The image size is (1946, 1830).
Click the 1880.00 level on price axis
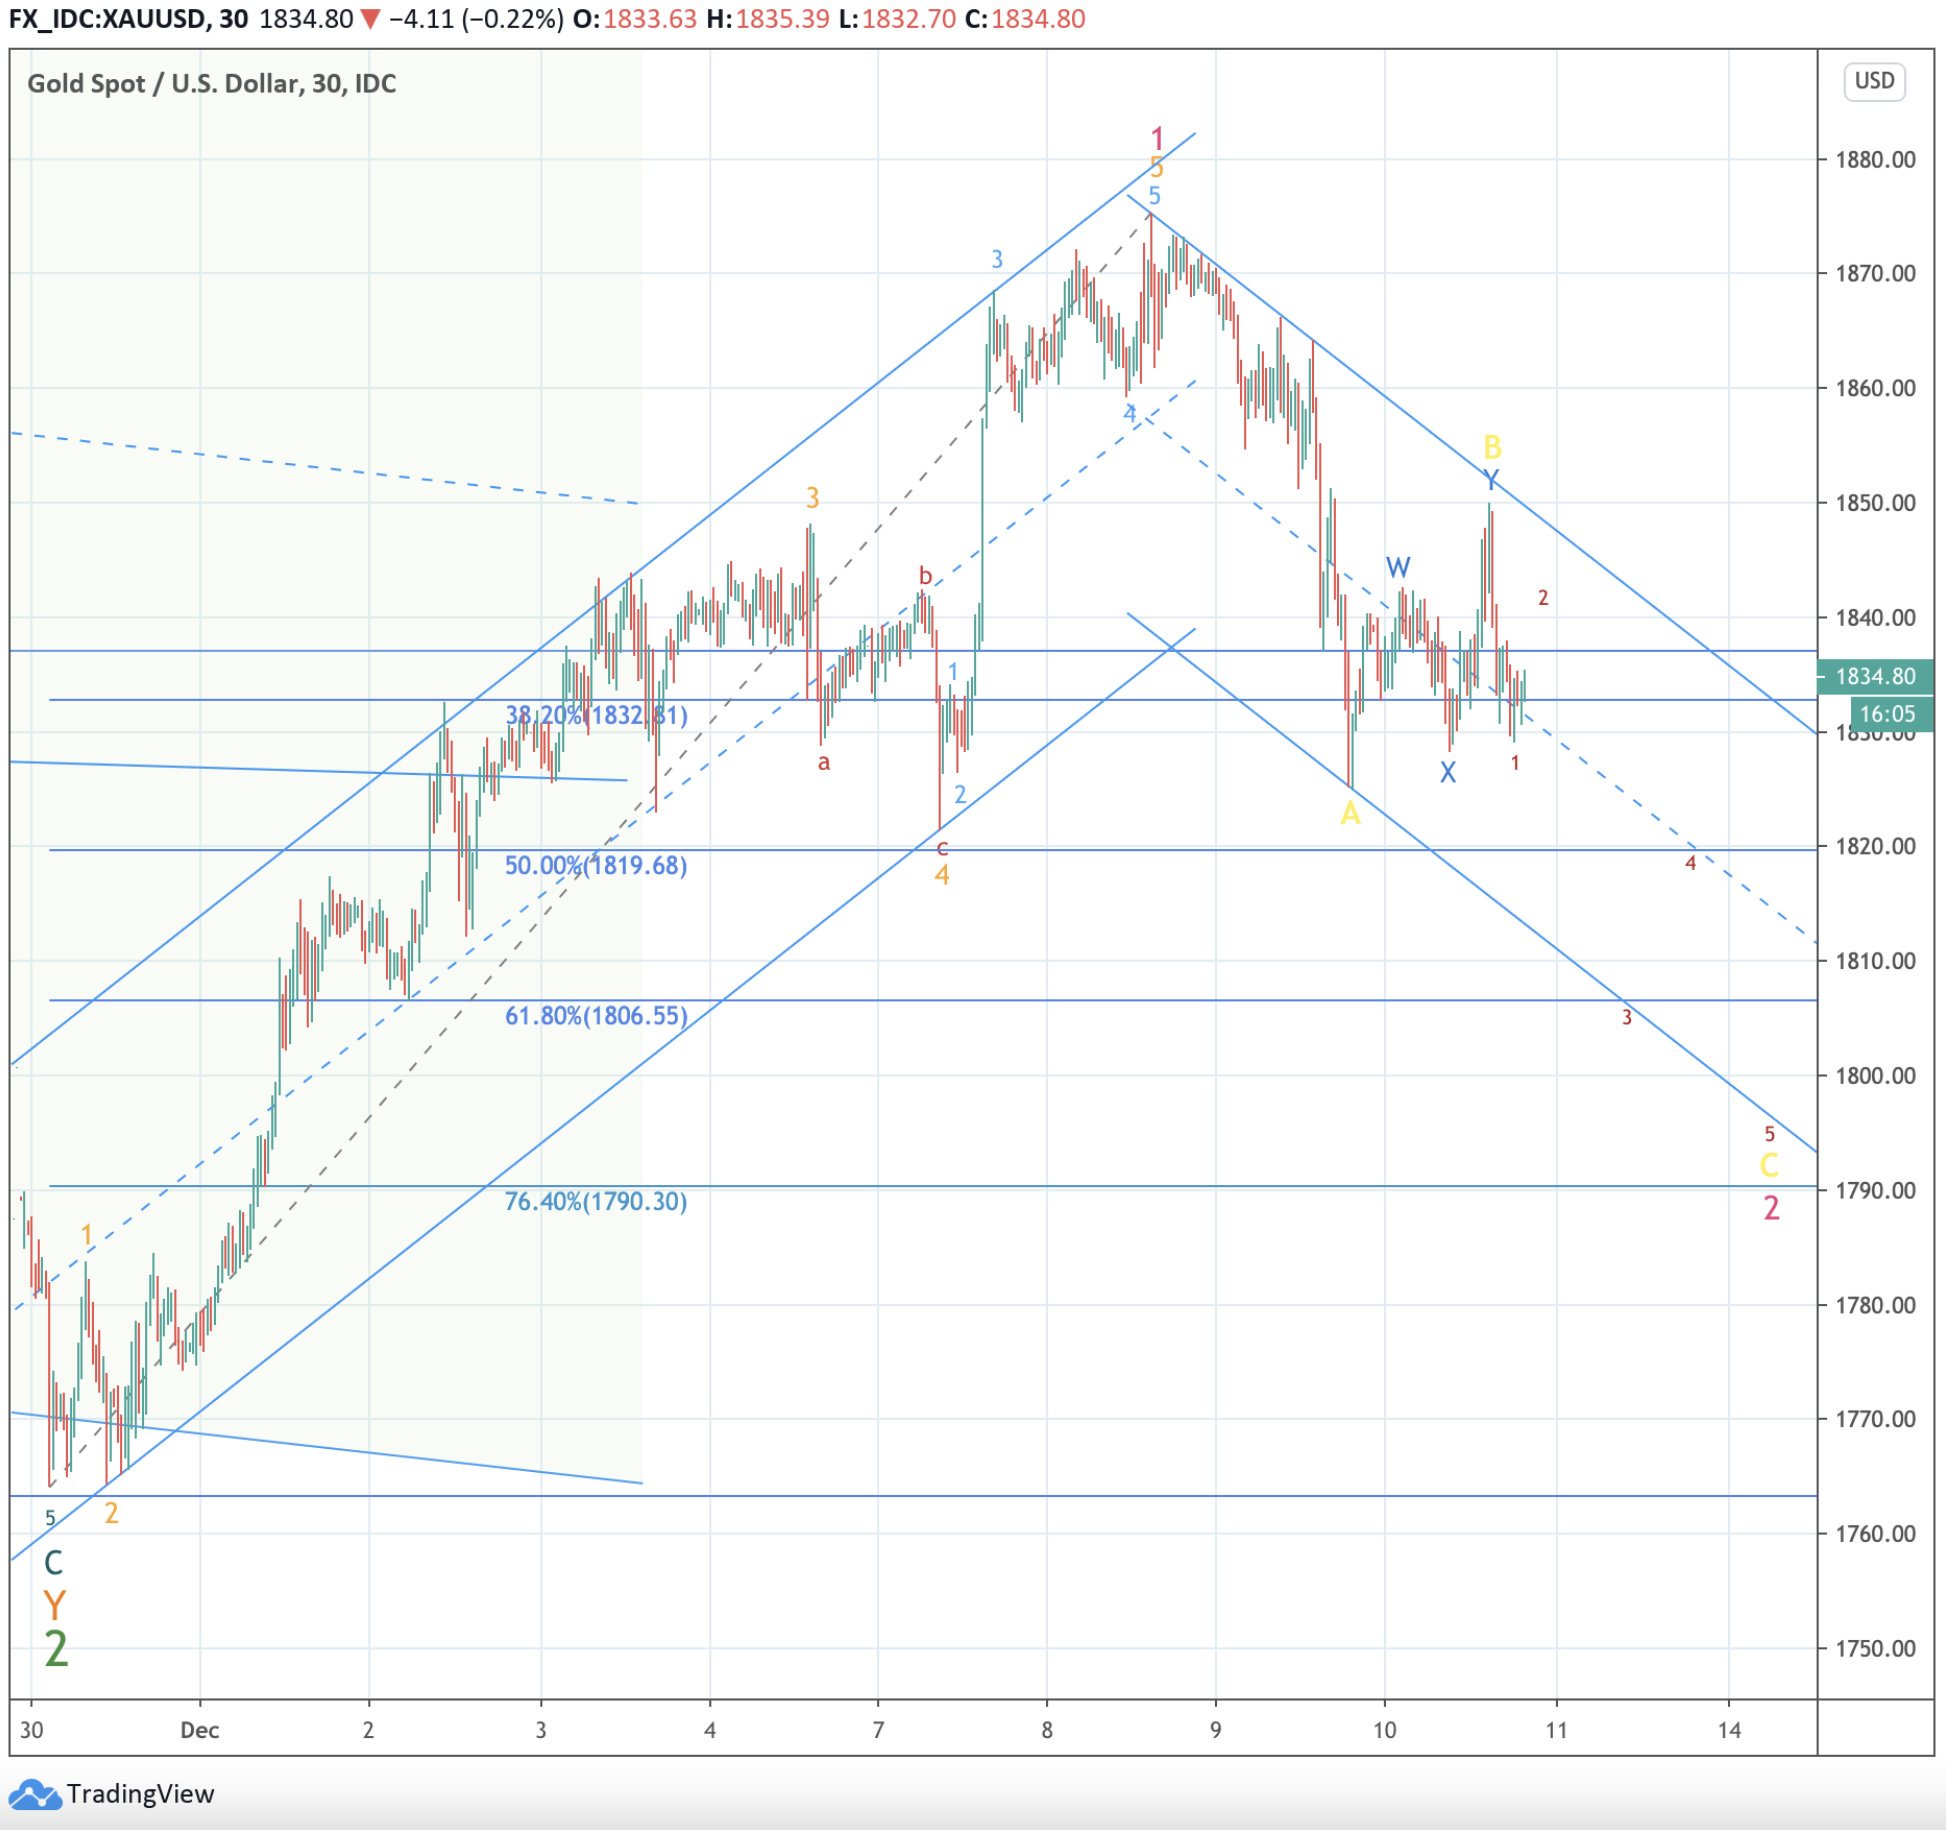tap(1875, 160)
